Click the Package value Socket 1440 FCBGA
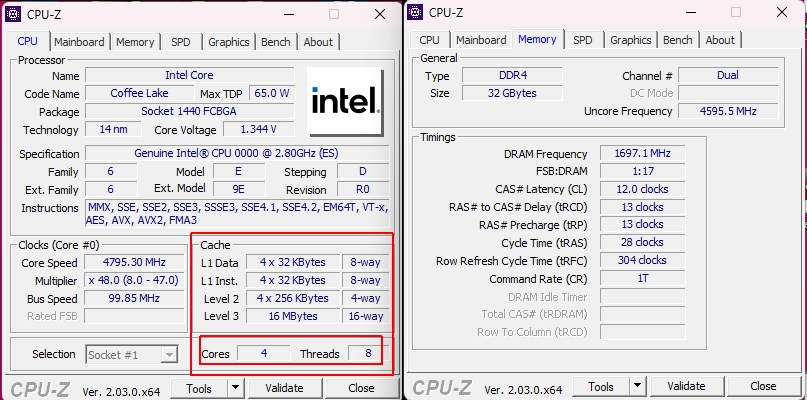807x400 pixels. point(189,111)
